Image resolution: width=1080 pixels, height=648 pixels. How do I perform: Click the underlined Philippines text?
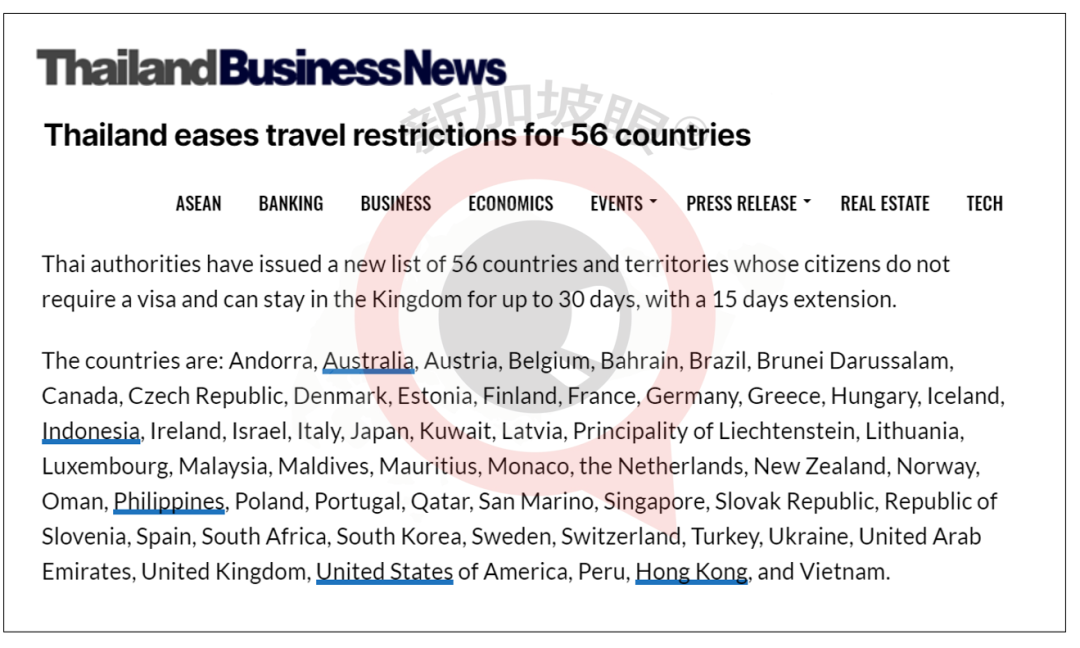coord(169,501)
